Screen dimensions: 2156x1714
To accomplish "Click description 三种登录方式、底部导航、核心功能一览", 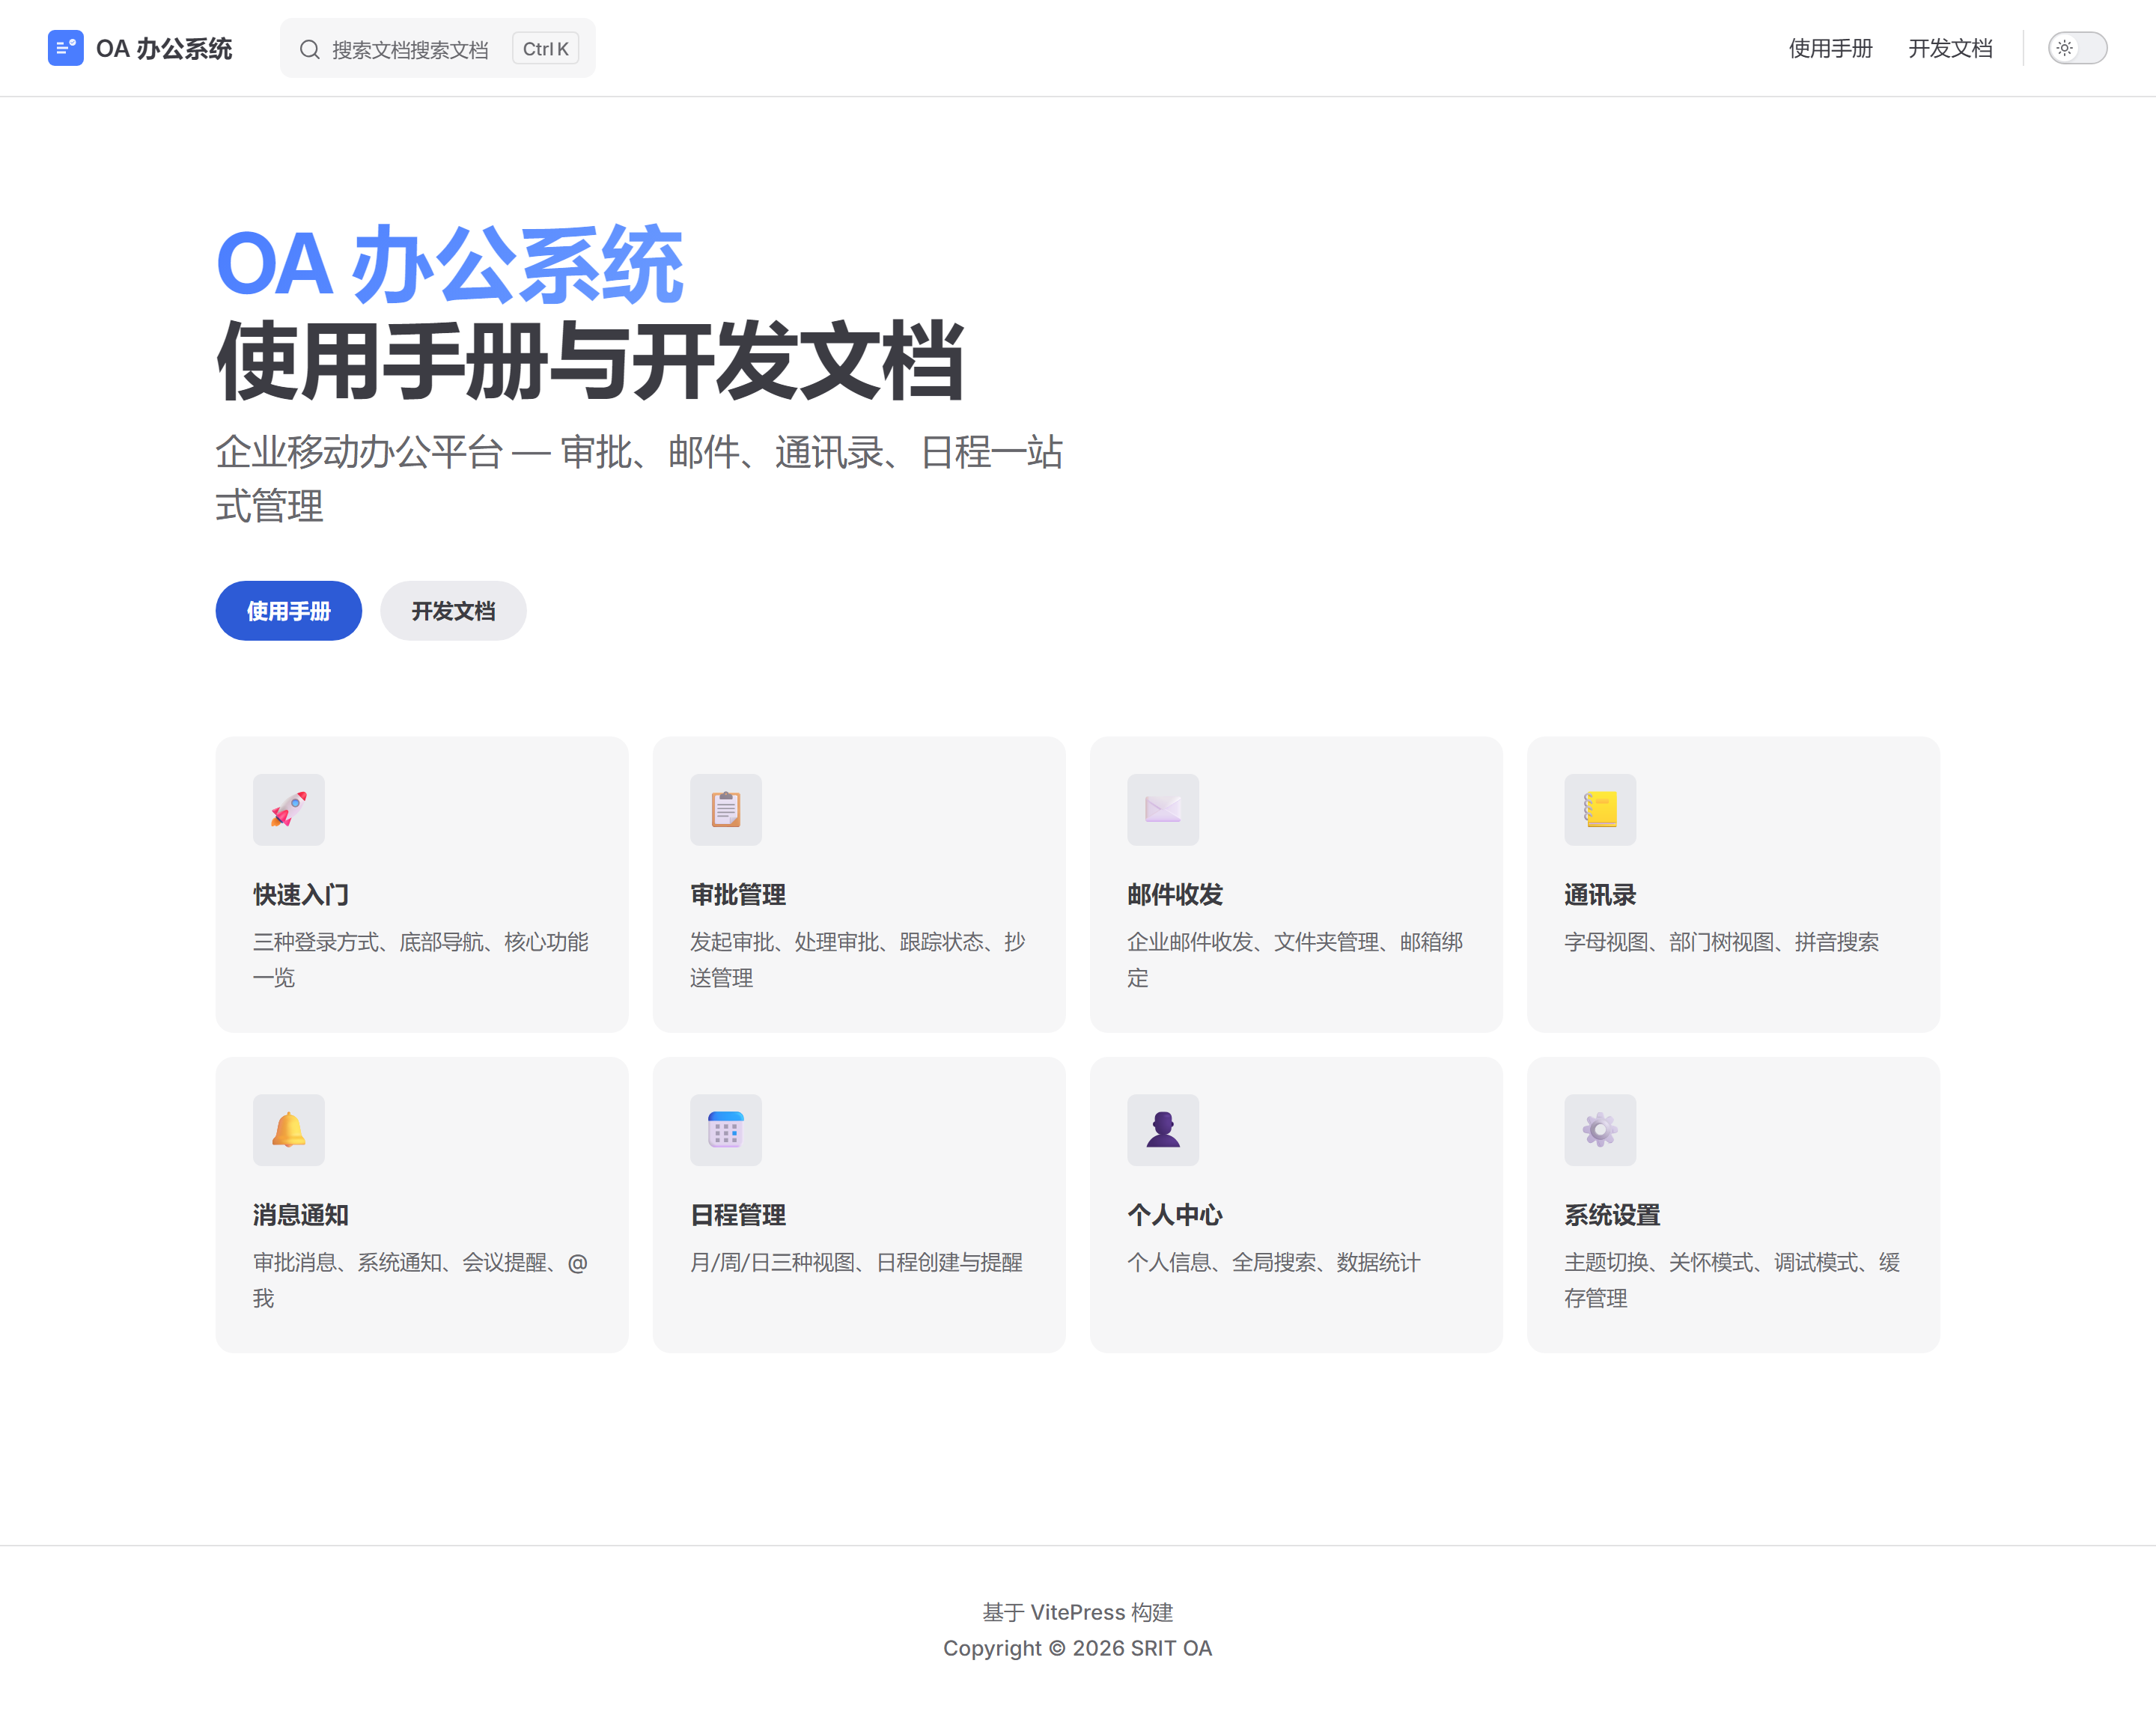I will coord(421,959).
